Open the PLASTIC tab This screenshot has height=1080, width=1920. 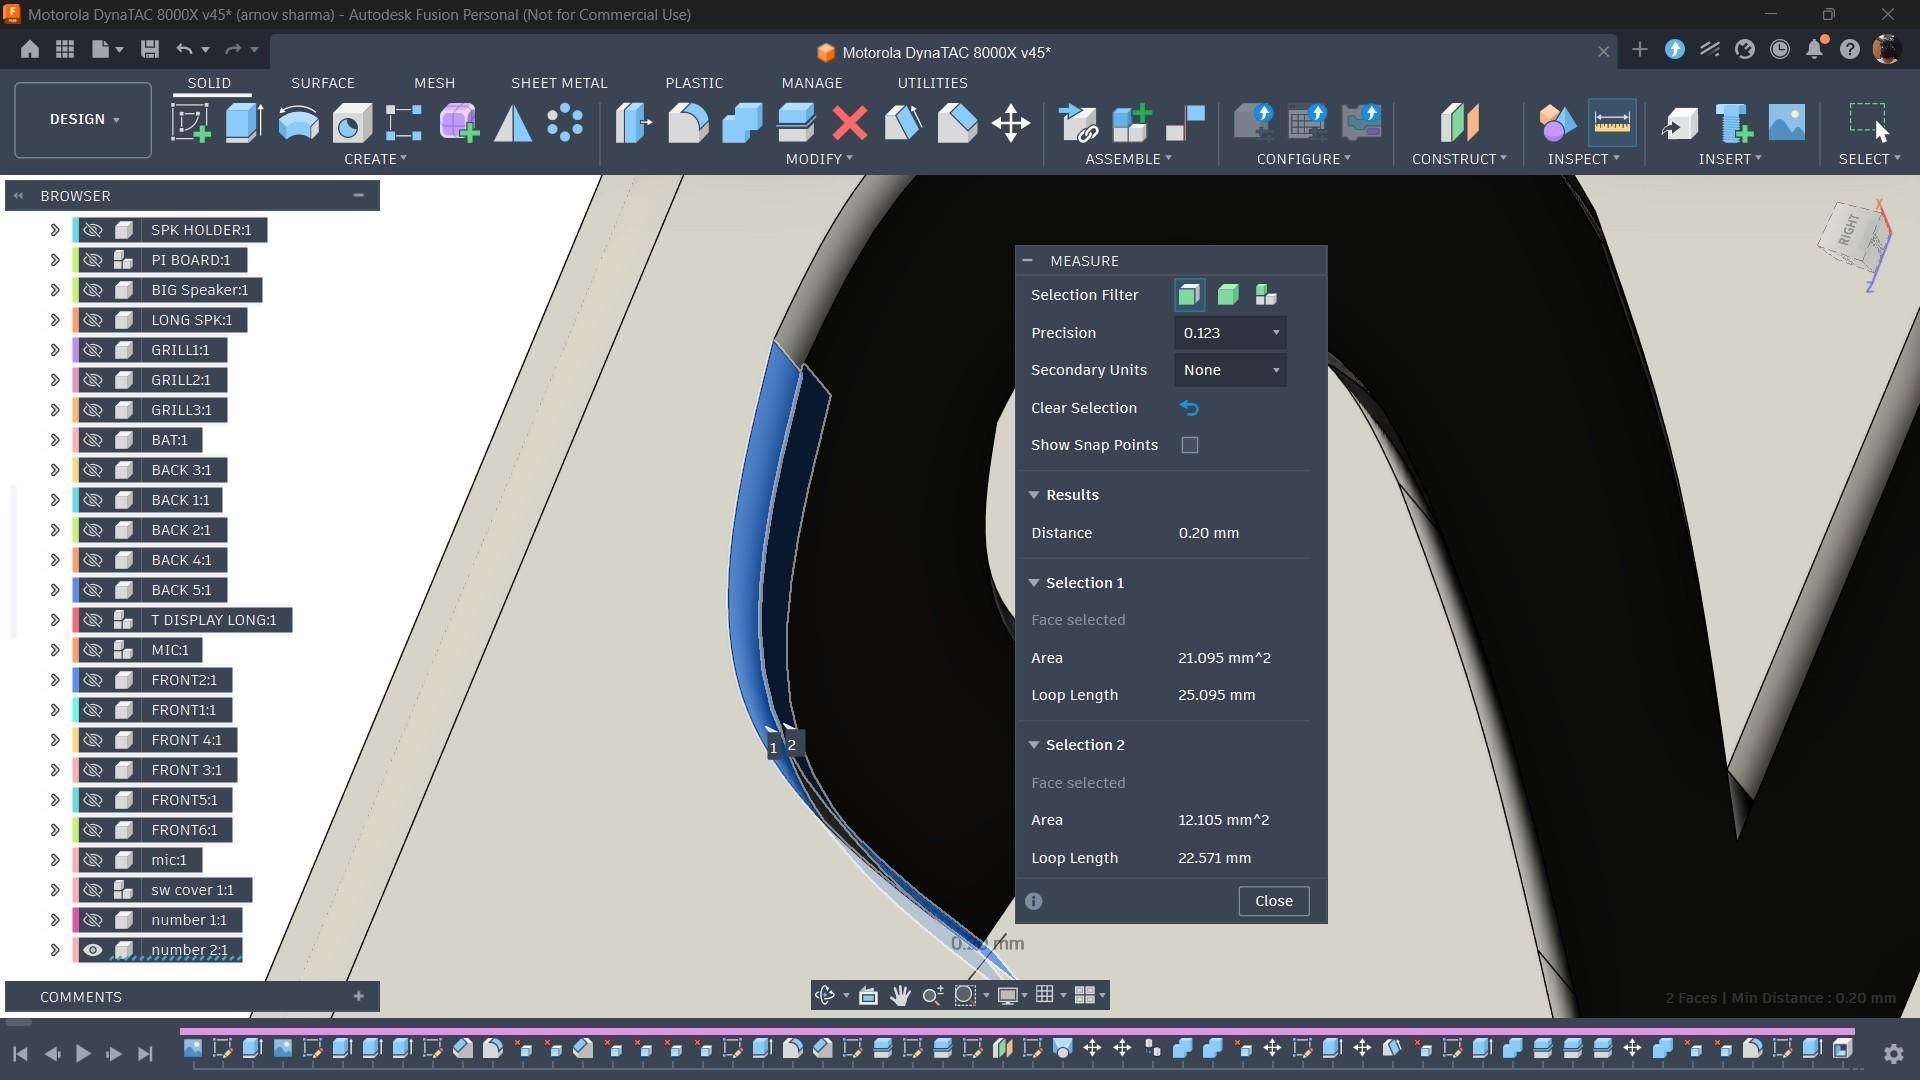tap(694, 83)
